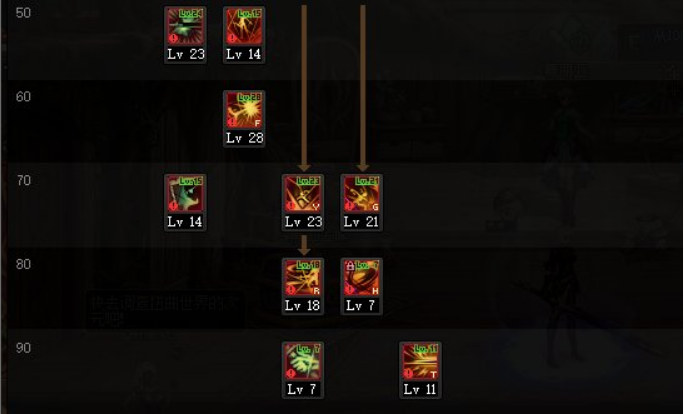Click short arrow between V and R skills
Screen dimensions: 684x414
(304, 246)
